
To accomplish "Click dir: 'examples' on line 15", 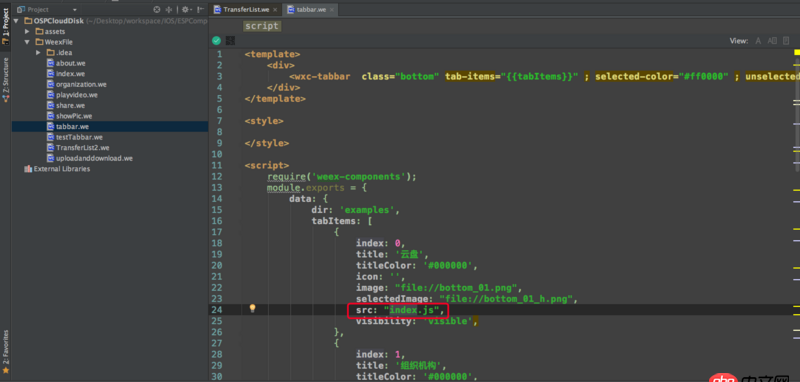I will click(355, 210).
